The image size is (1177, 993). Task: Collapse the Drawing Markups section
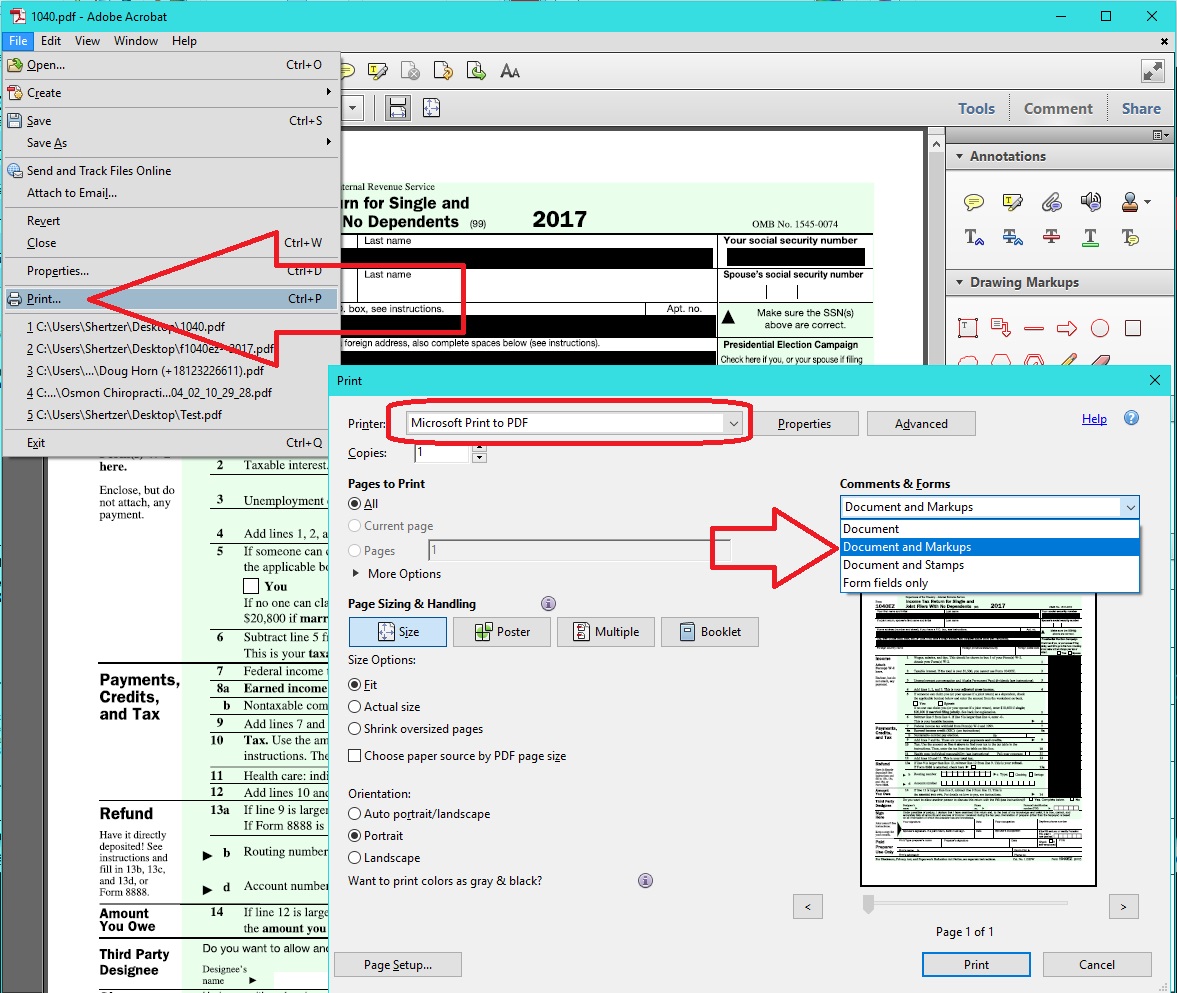[x=959, y=282]
